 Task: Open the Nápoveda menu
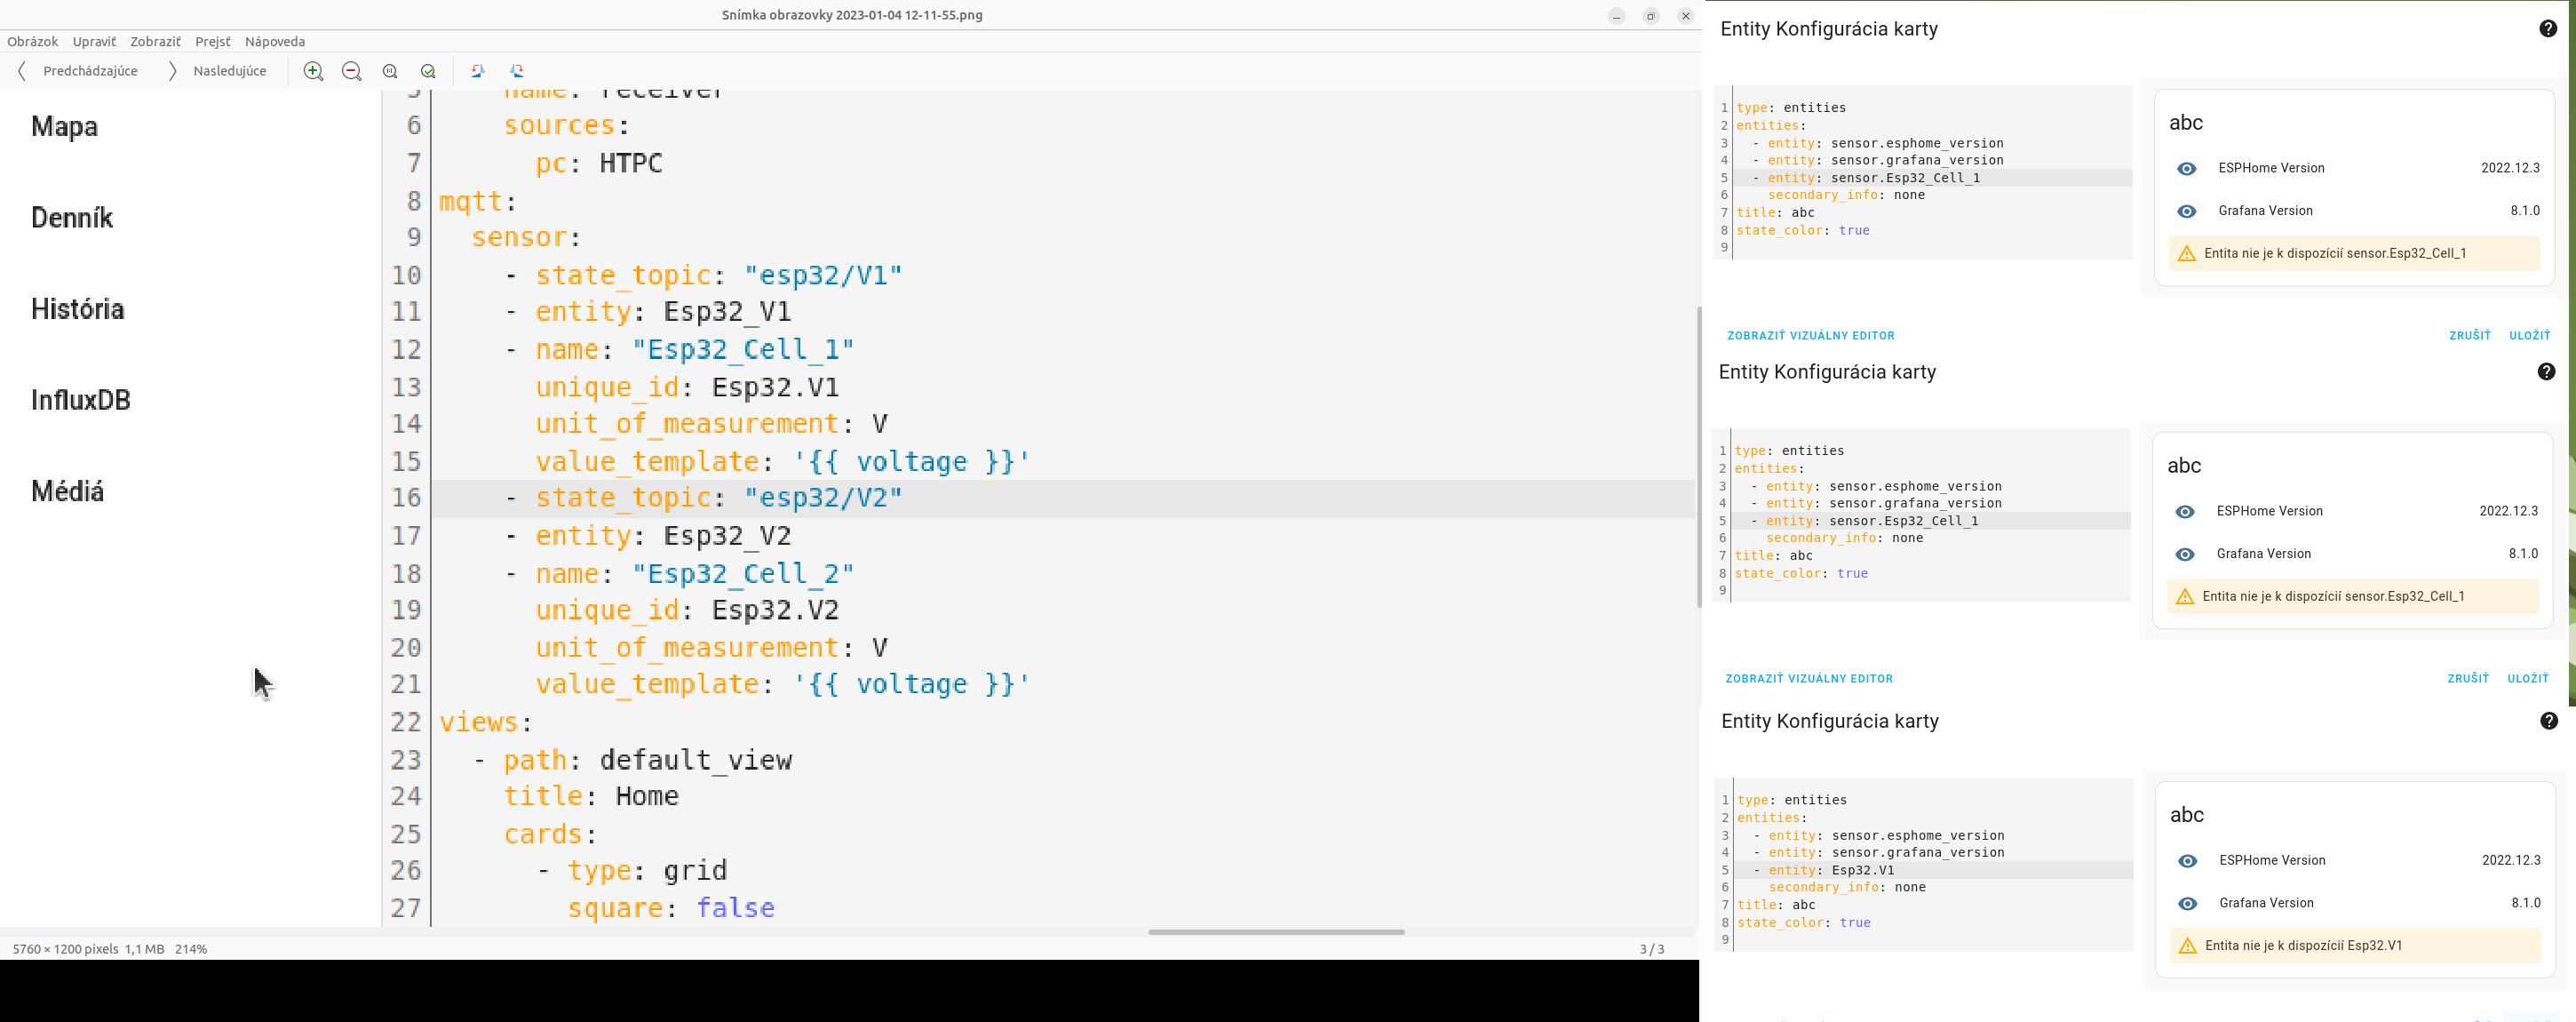(274, 42)
